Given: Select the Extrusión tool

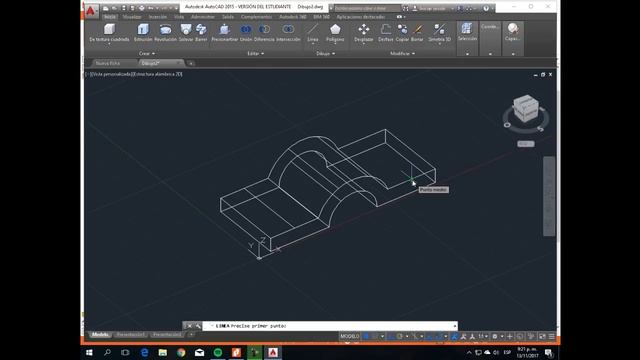Looking at the screenshot, I should (x=143, y=33).
